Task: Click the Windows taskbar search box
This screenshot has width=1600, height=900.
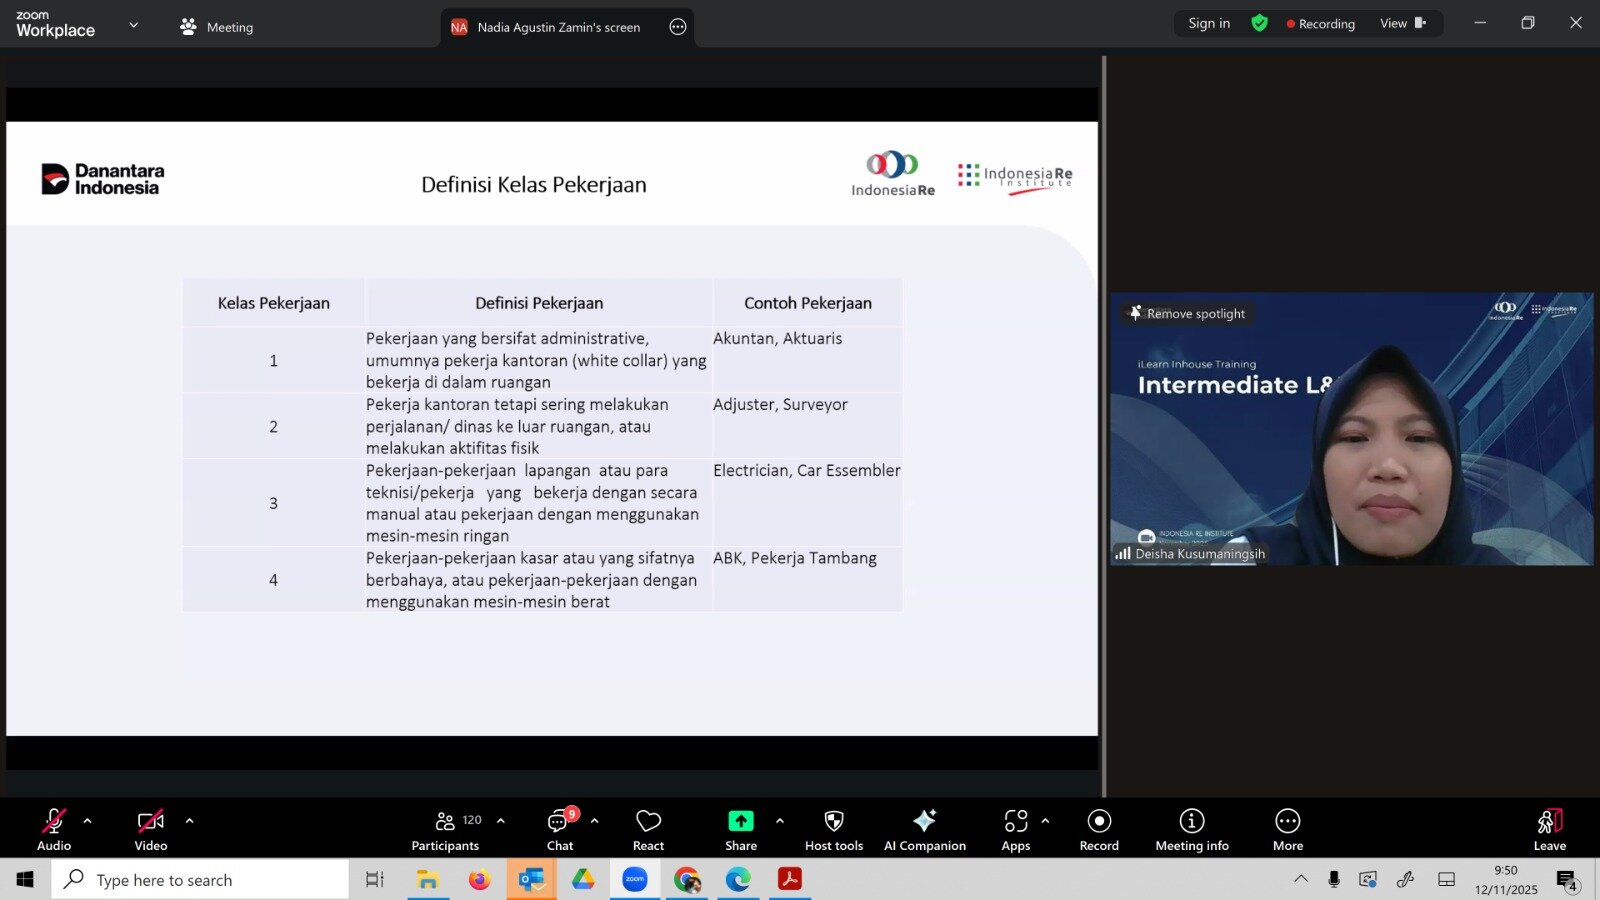Action: click(x=200, y=880)
